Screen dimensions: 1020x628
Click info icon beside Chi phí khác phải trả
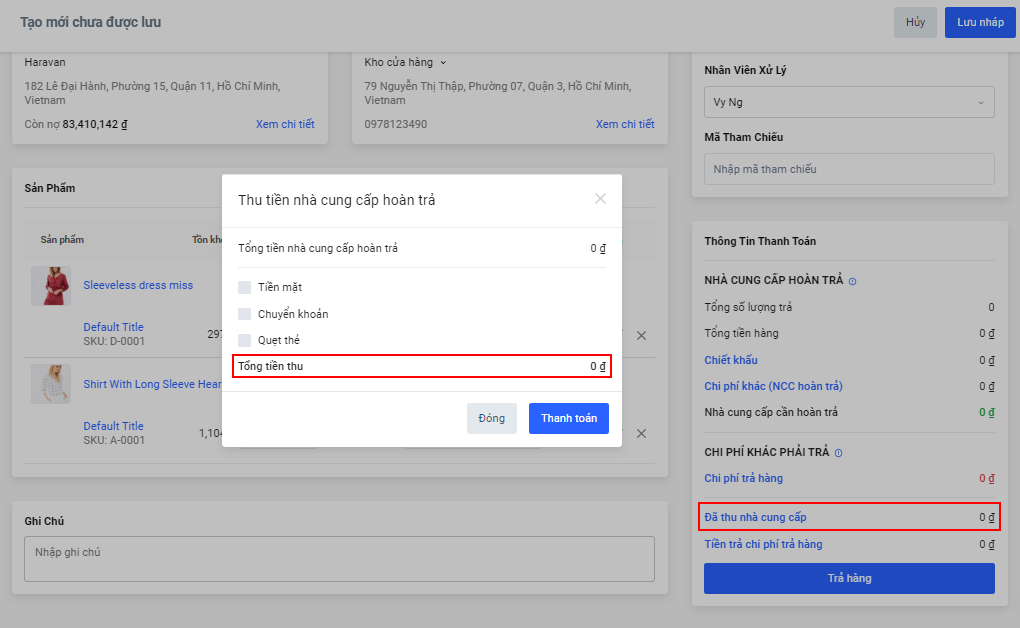click(x=838, y=453)
